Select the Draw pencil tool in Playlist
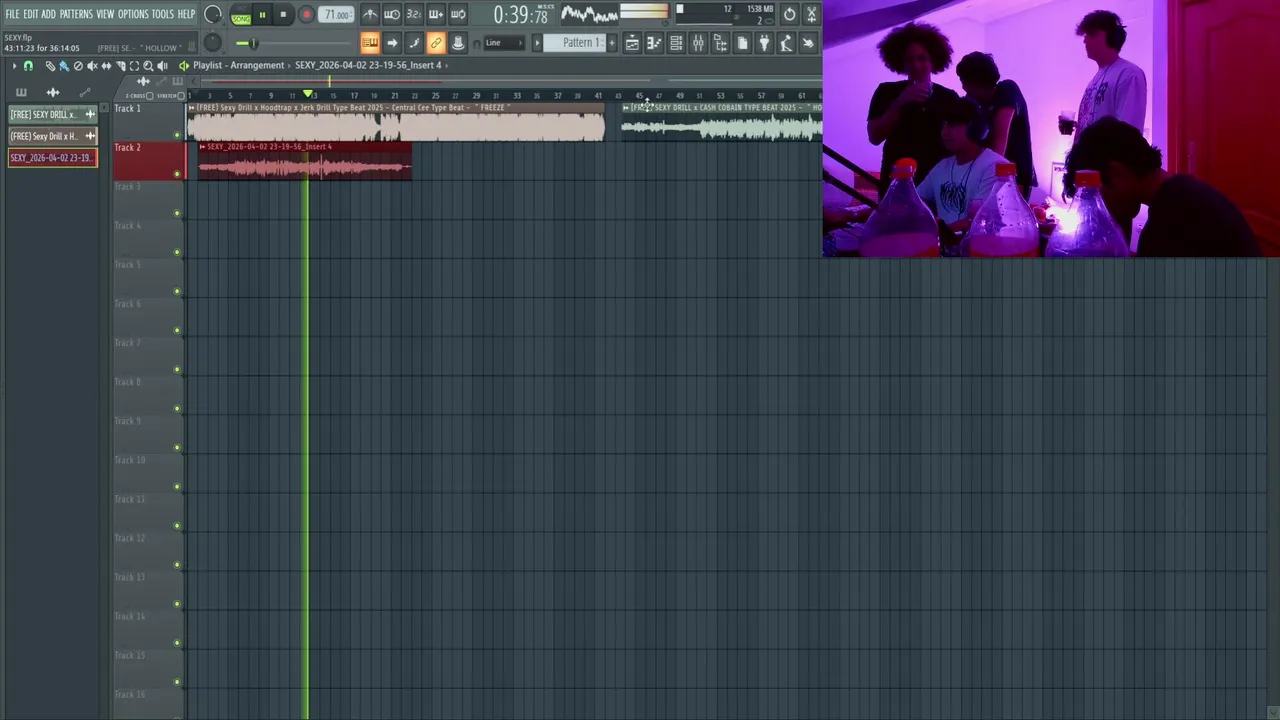 click(x=50, y=66)
